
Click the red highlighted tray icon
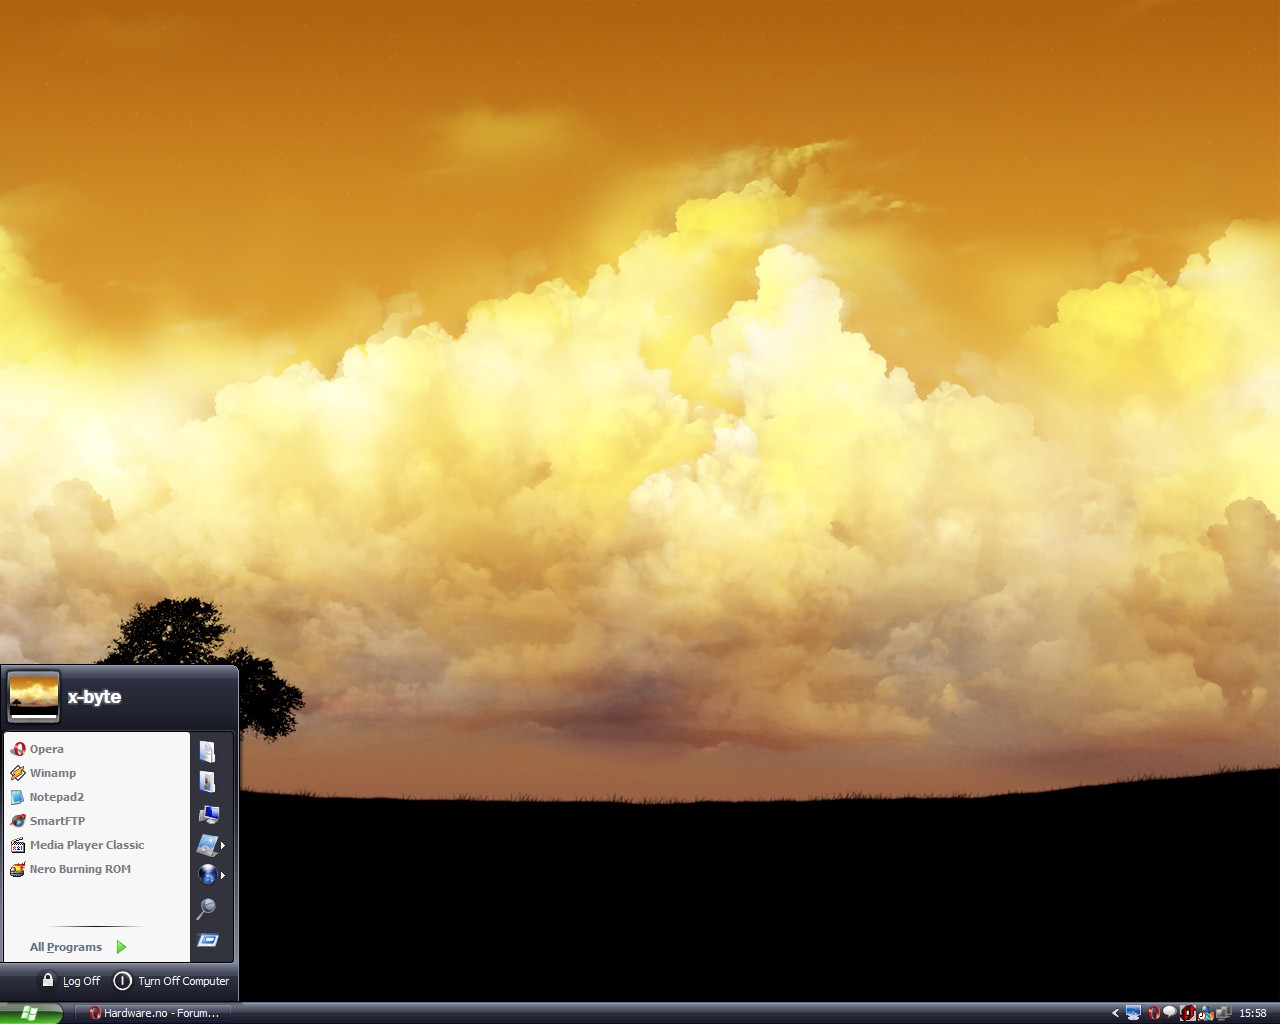point(1188,1013)
